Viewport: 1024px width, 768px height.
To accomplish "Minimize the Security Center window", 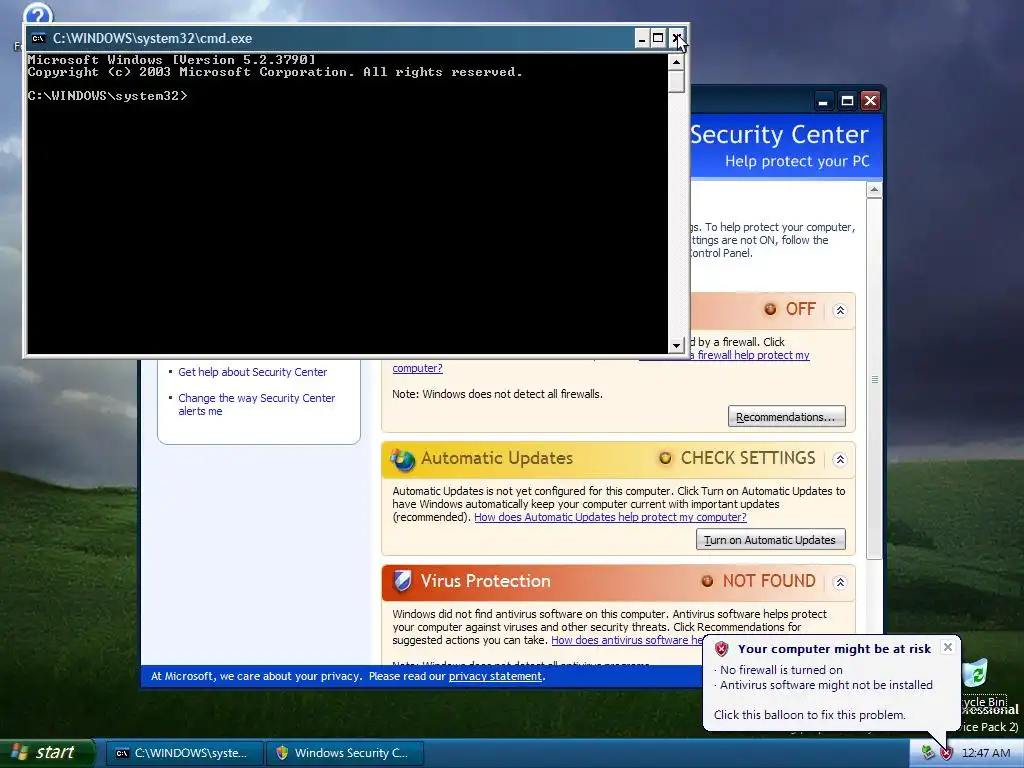I will click(x=823, y=101).
